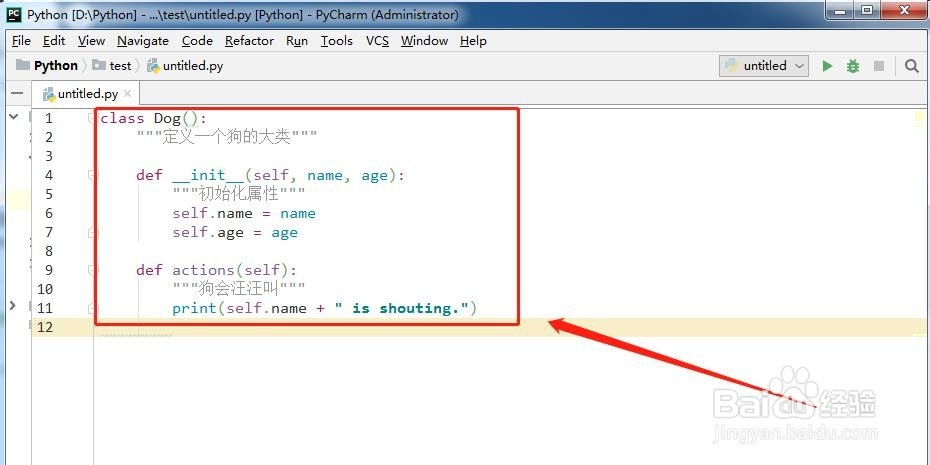This screenshot has width=930, height=465.
Task: Click the untitled.py breadcrumb
Action: [x=186, y=66]
